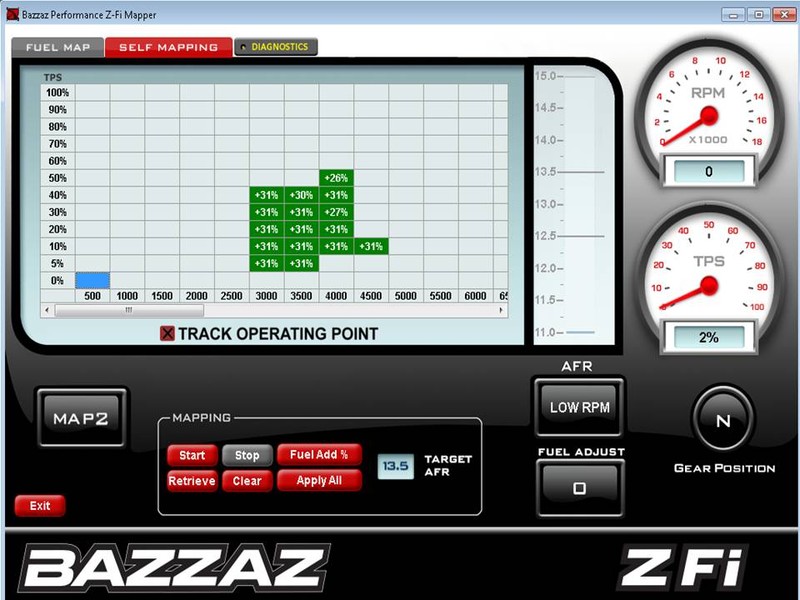Select the +31% cell at 10% TPS, 3000 RPM
Screen dimensions: 800x600
click(266, 246)
